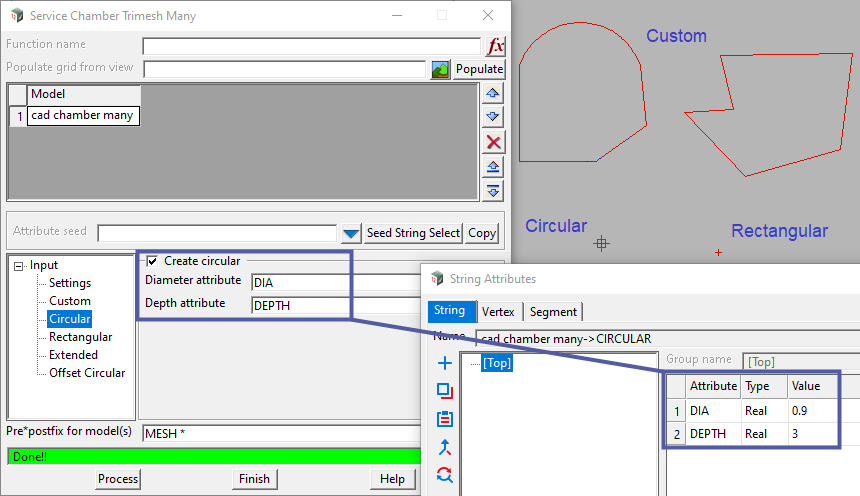860x496 pixels.
Task: Open the Attribute seed dropdown arrow
Action: (x=350, y=233)
